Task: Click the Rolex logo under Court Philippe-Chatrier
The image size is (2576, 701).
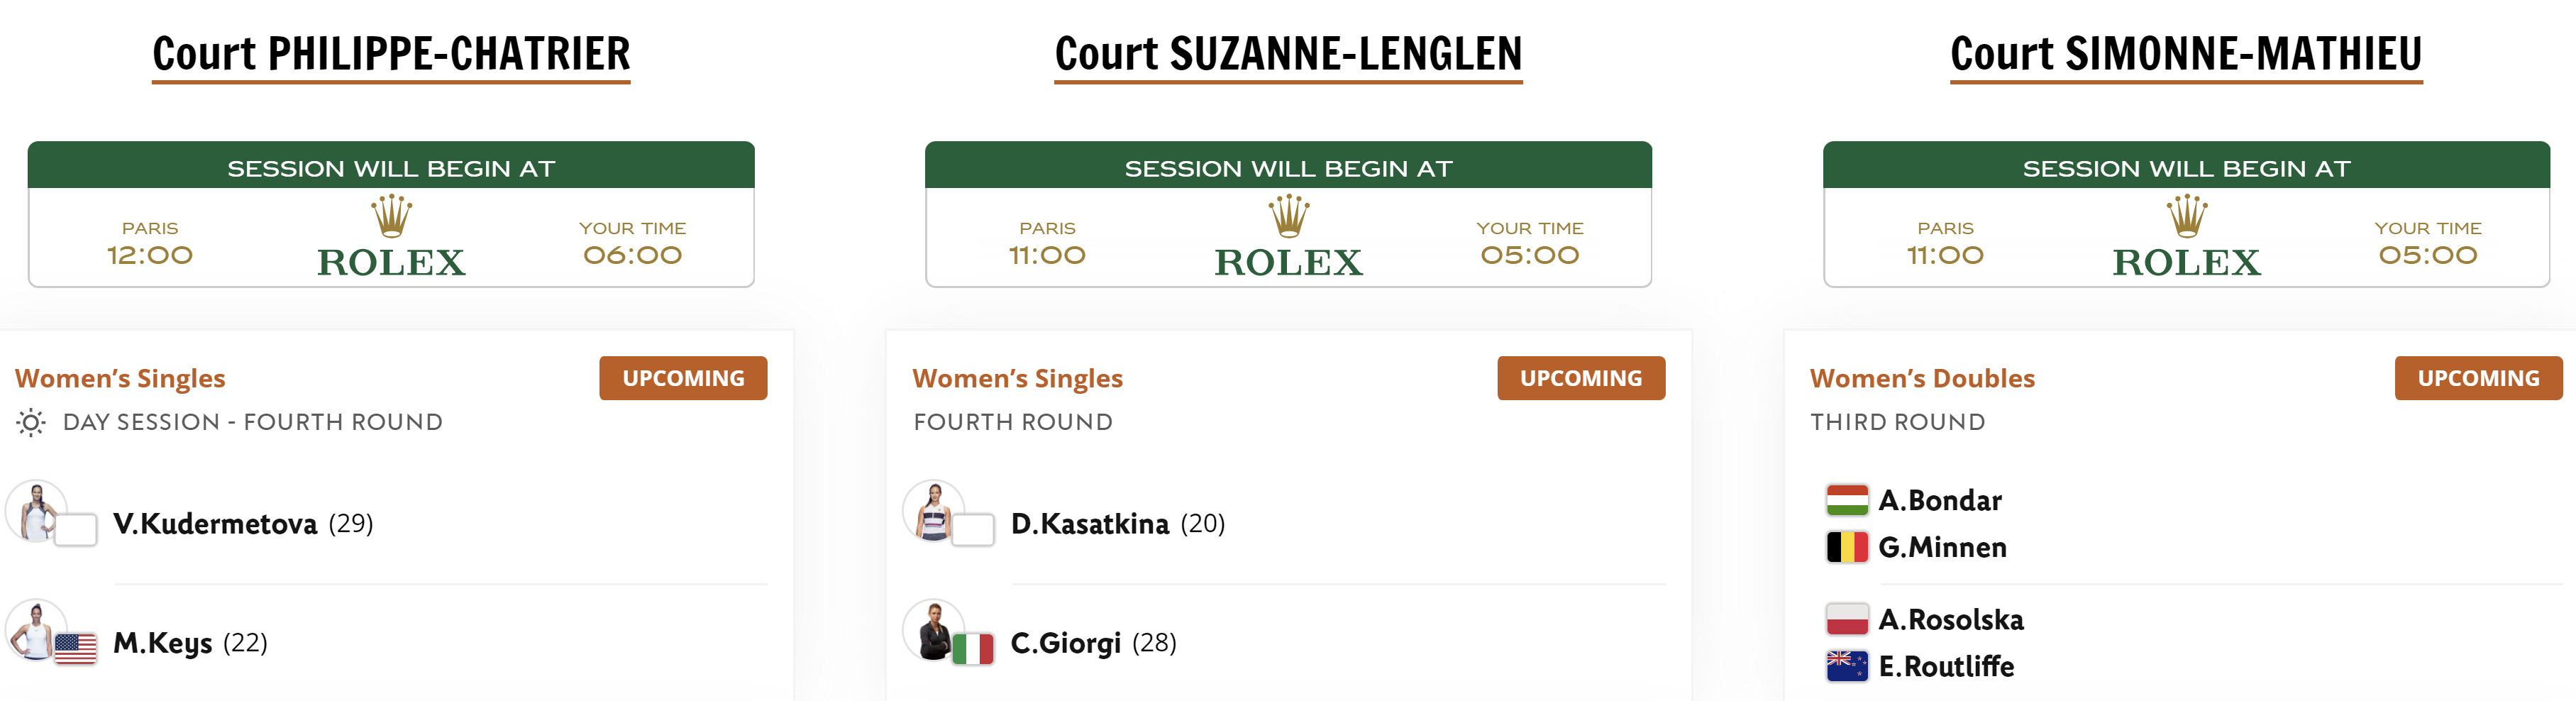Action: point(391,236)
